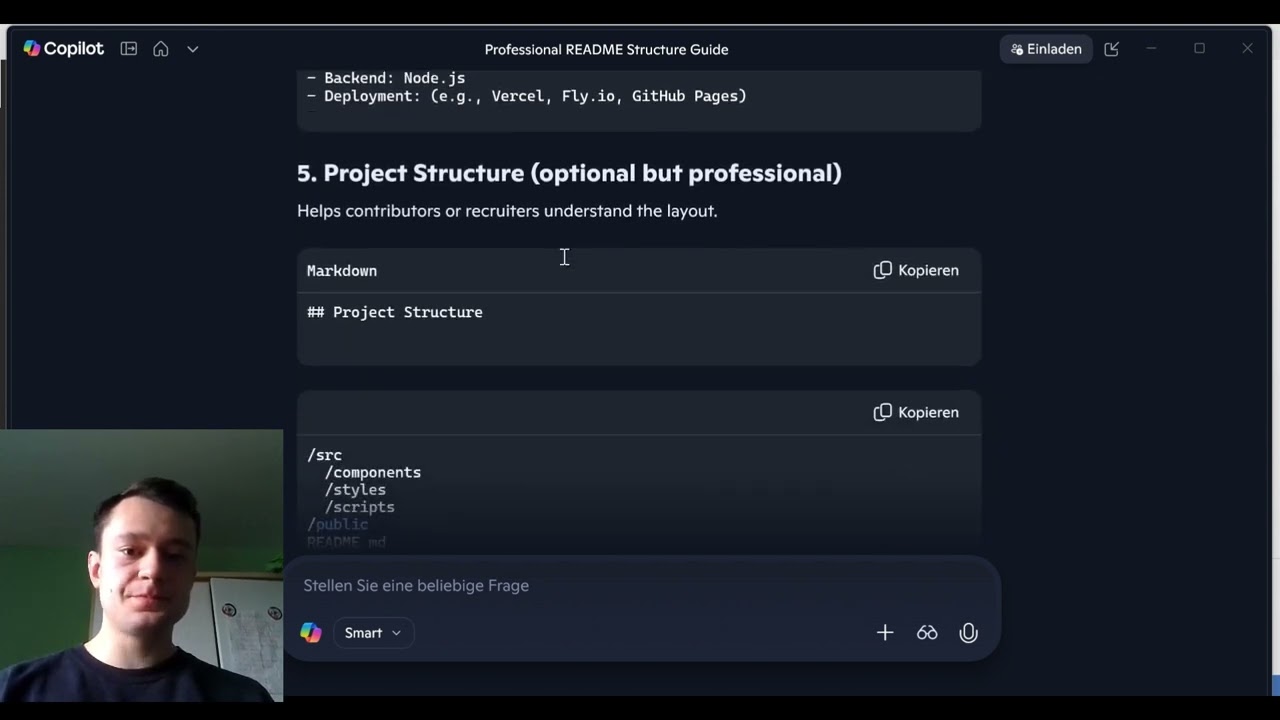Click the Deployment line with Vercel

point(527,96)
